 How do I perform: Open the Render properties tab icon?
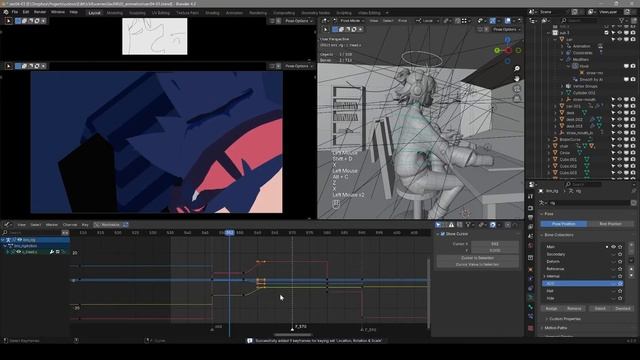coord(530,208)
